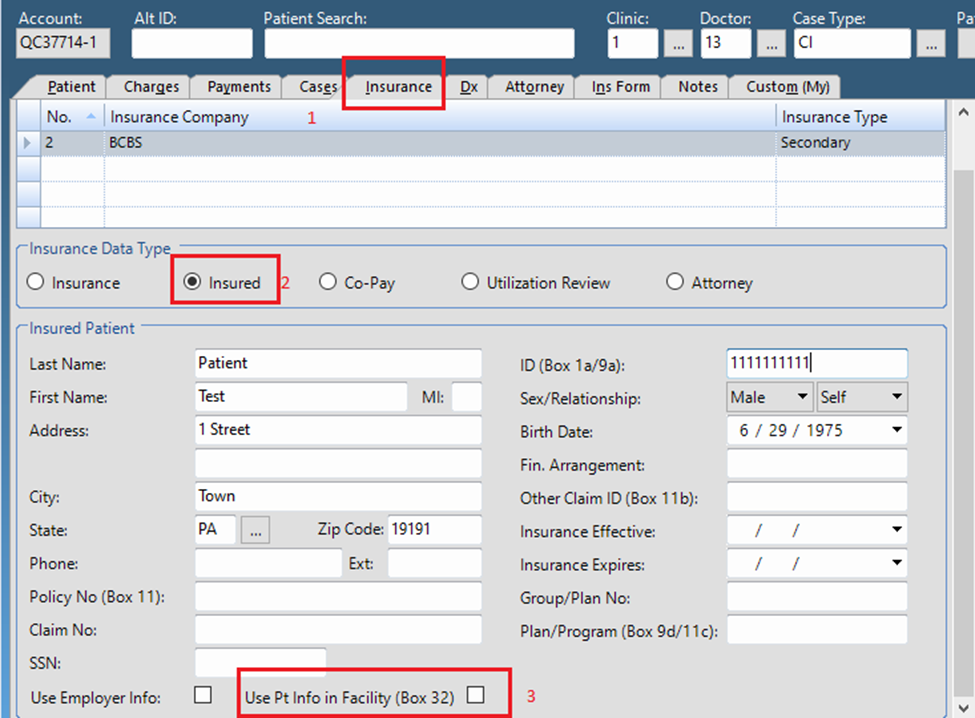Click the Case Type field showing CI
This screenshot has height=718, width=975.
point(852,43)
